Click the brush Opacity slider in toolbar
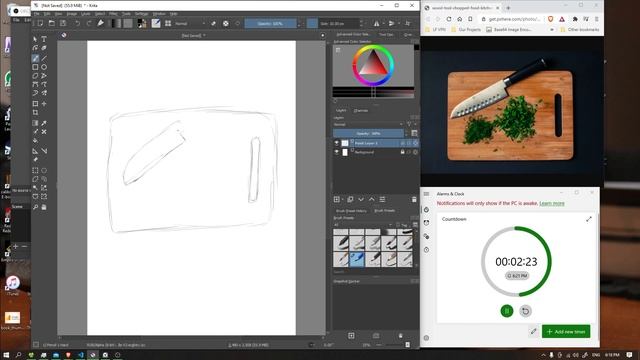Screen dimensions: 640x360 point(270,24)
